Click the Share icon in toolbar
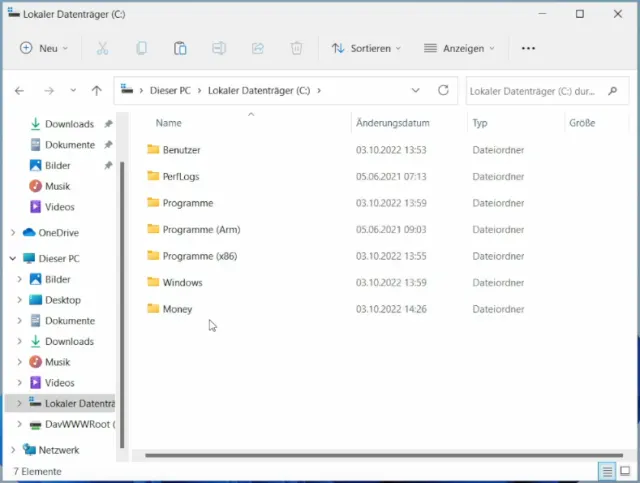640x483 pixels. [258, 48]
